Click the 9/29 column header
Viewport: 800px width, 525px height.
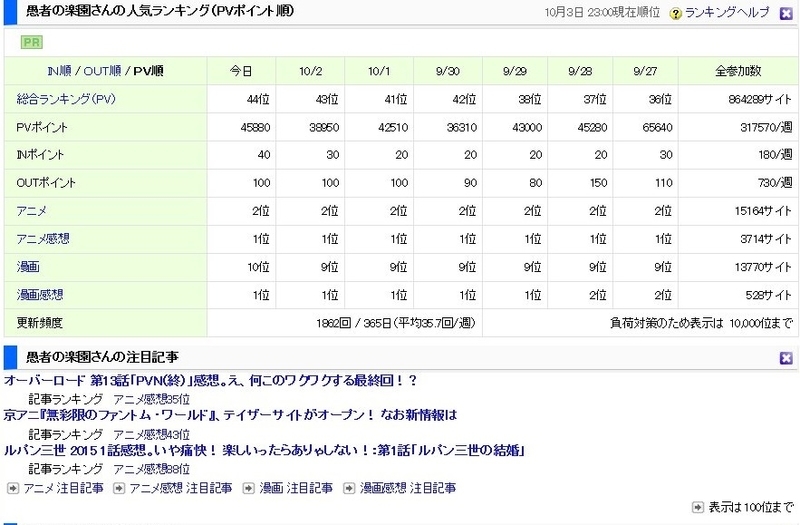(x=515, y=71)
